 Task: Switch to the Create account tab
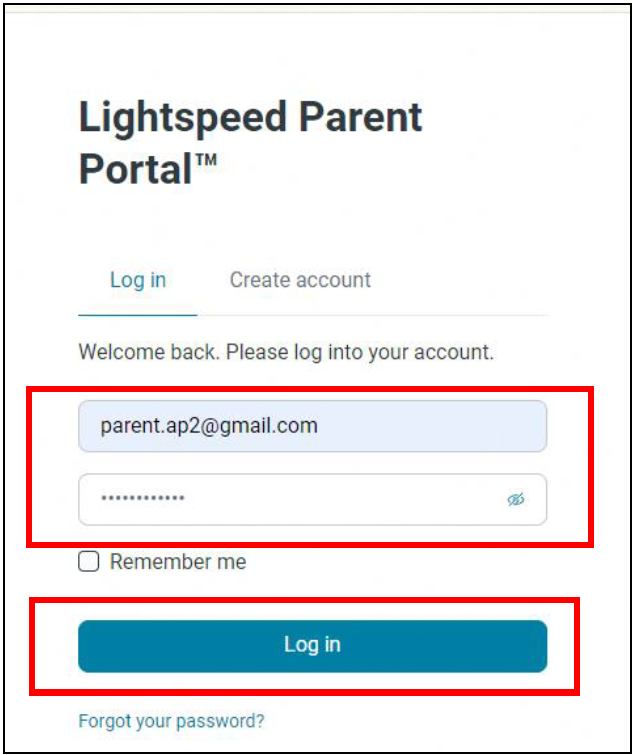click(300, 280)
